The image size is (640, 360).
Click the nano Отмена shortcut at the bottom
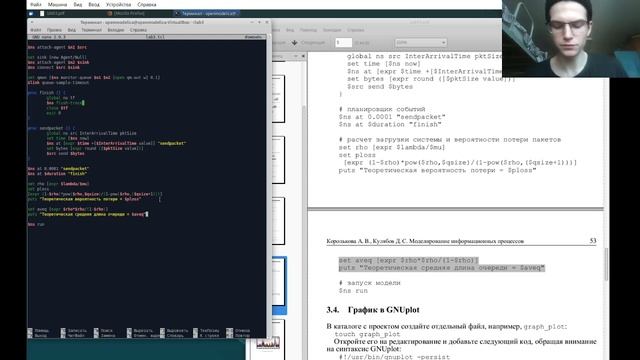pos(238,331)
